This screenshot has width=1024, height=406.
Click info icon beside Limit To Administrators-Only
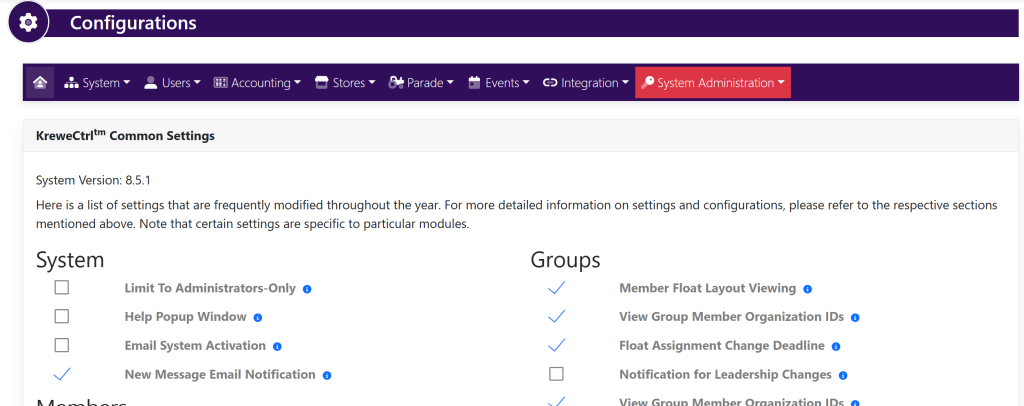[x=307, y=289]
